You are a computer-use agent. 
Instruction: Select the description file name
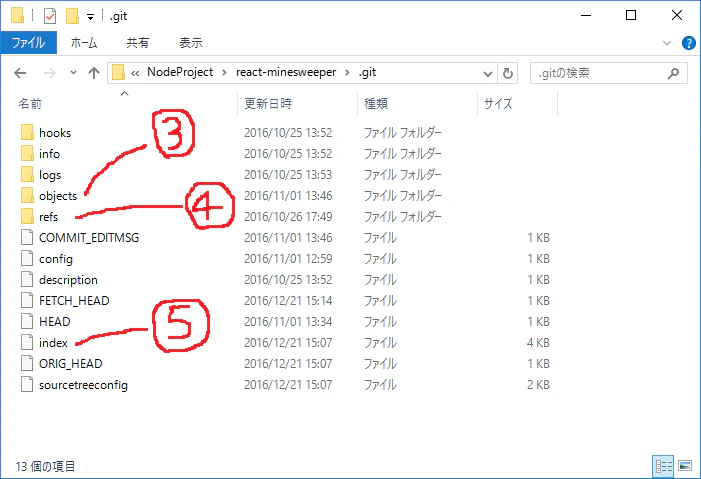(68, 280)
